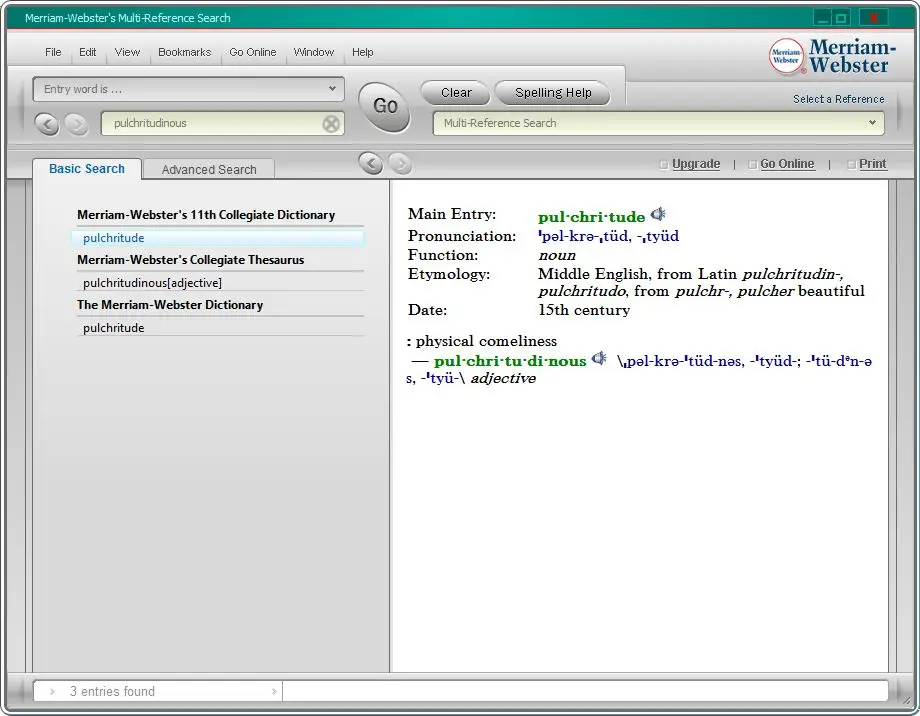The width and height of the screenshot is (920, 716).
Task: Go back to previous search word
Action: coord(47,124)
